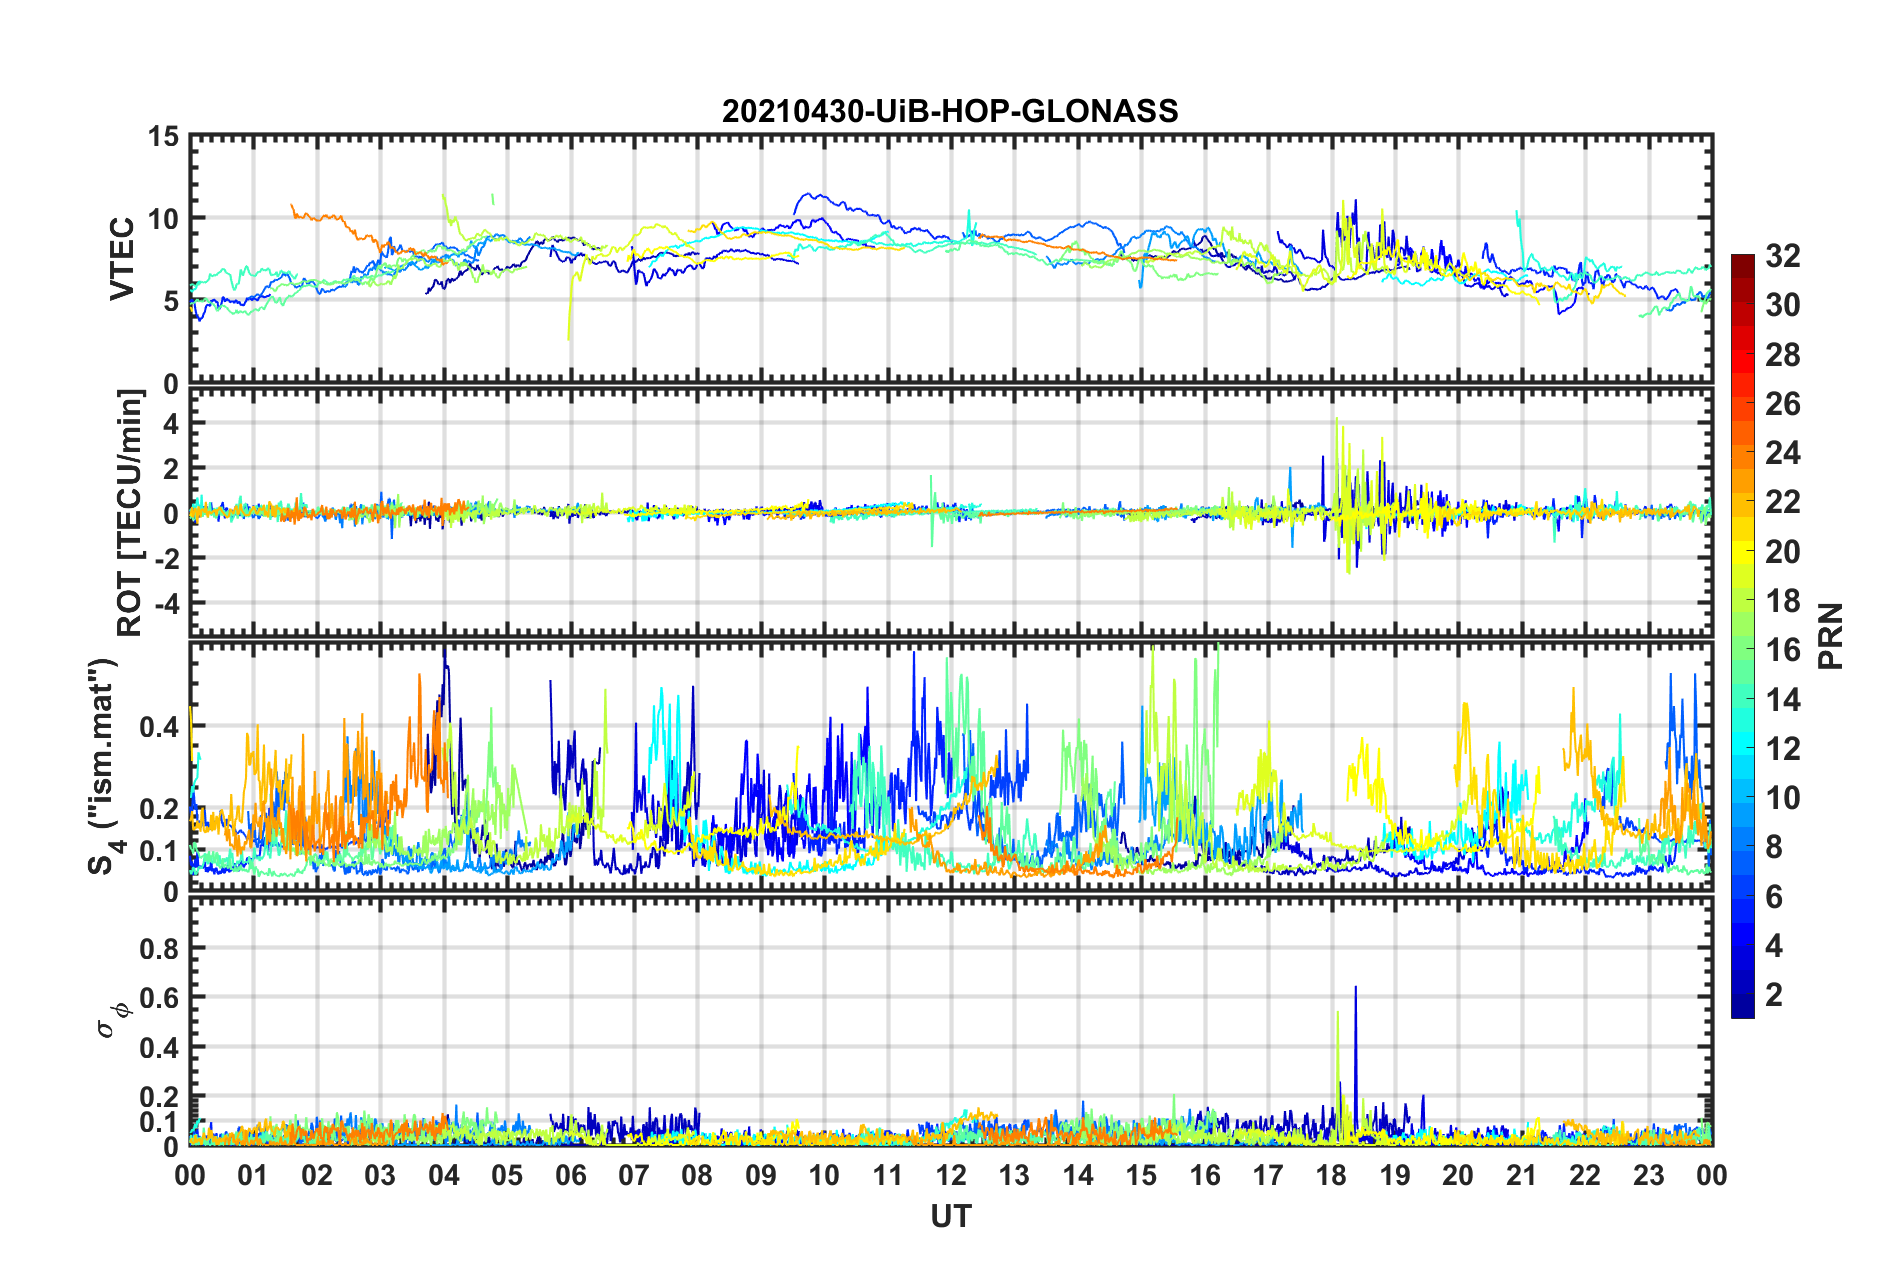
Task: Click x-axis tick label 04
Action: click(x=444, y=1175)
